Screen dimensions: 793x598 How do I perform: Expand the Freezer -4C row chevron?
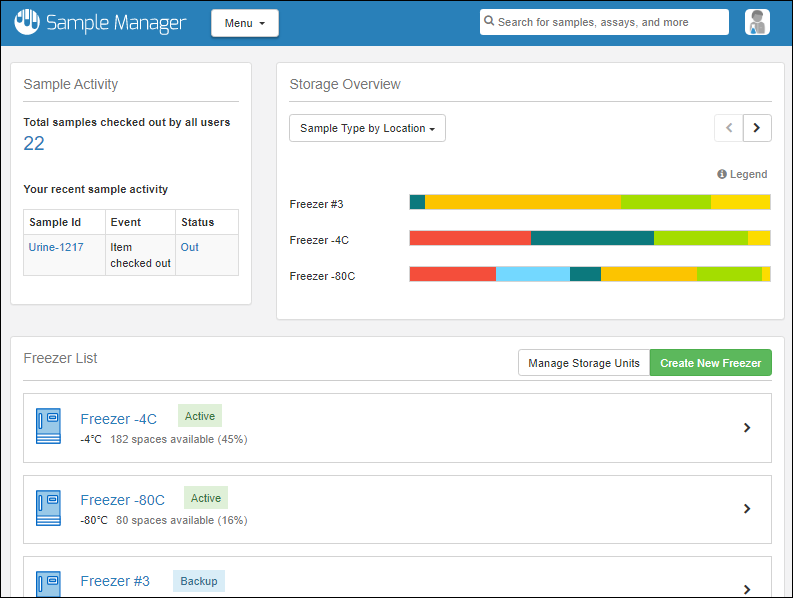tap(747, 428)
